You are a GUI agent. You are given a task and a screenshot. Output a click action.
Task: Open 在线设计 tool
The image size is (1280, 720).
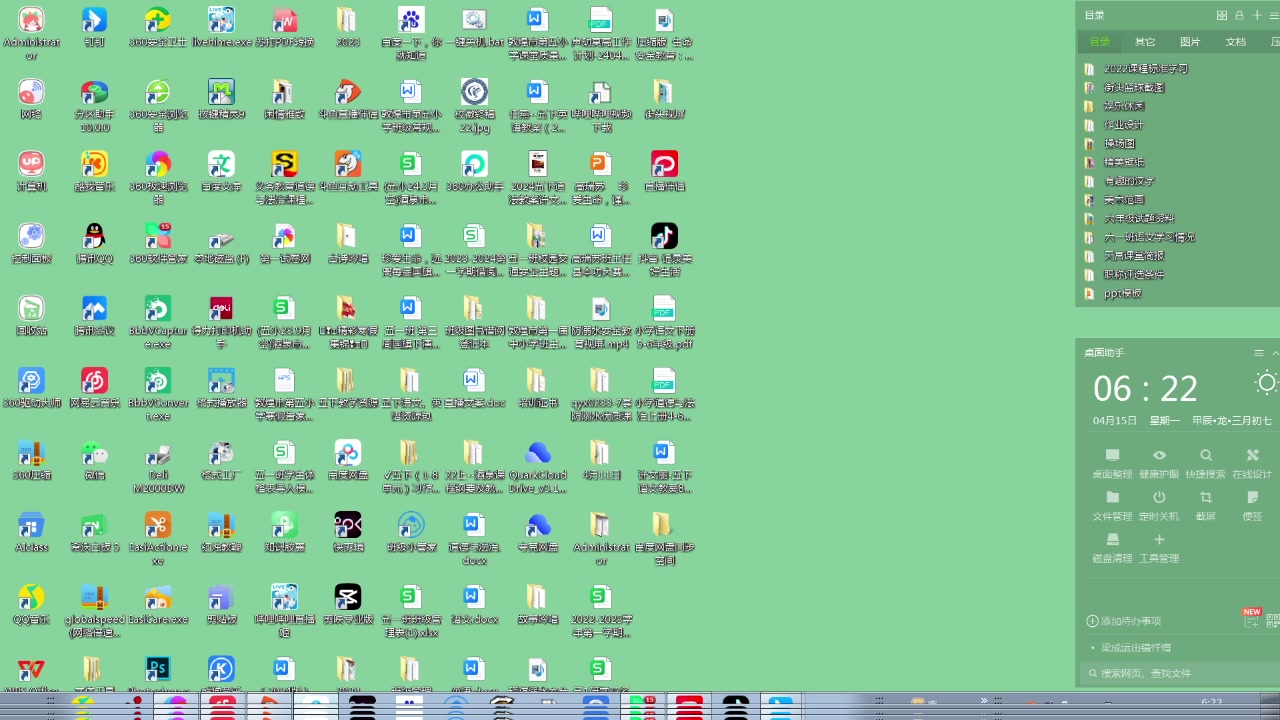(x=1252, y=463)
